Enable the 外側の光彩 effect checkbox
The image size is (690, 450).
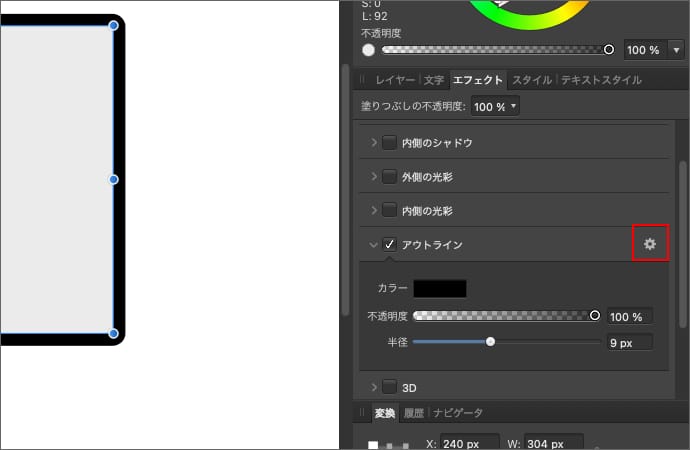390,177
